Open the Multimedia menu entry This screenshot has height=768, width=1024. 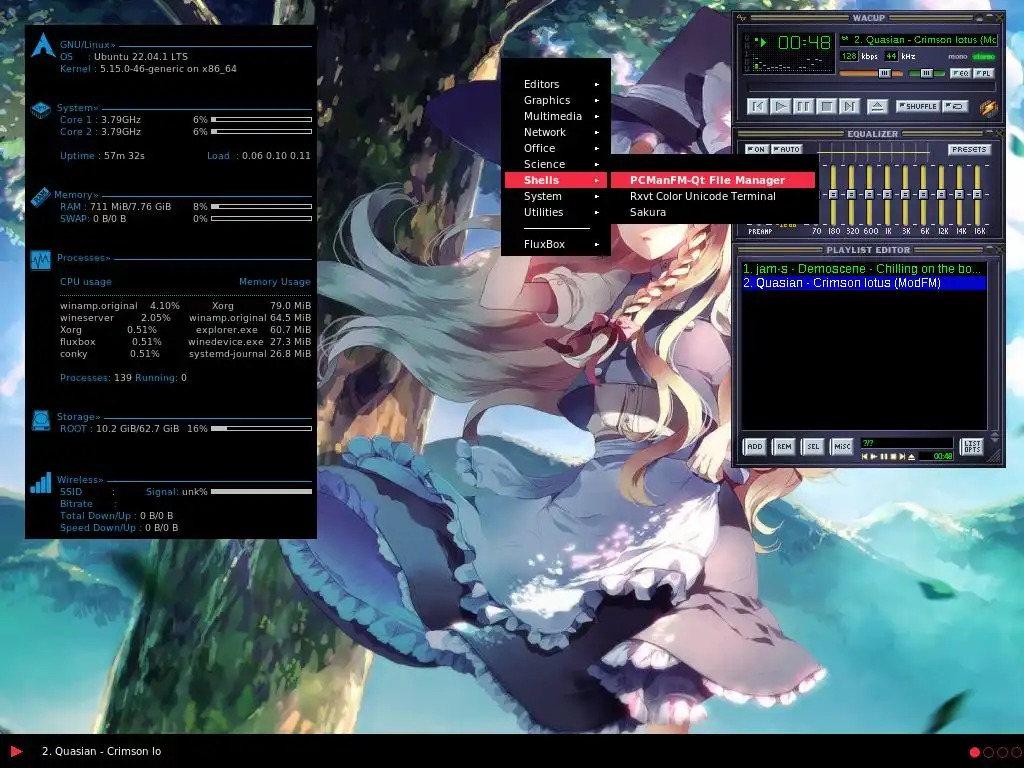556,116
